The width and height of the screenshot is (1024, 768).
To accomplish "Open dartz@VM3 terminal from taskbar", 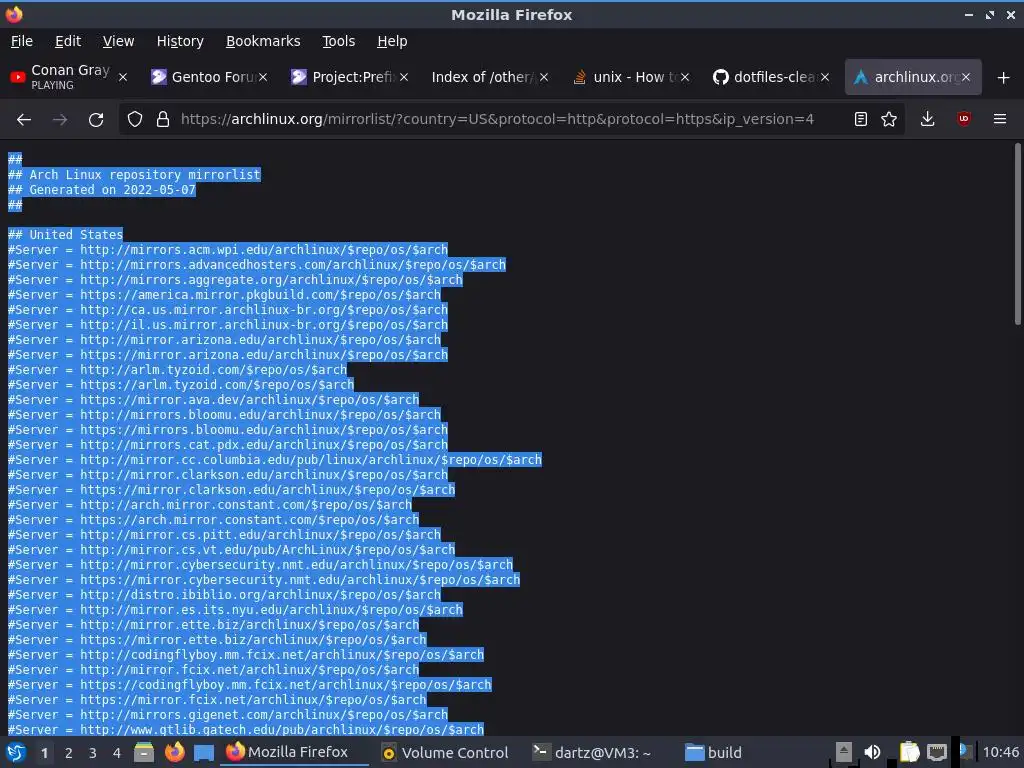I will 592,752.
